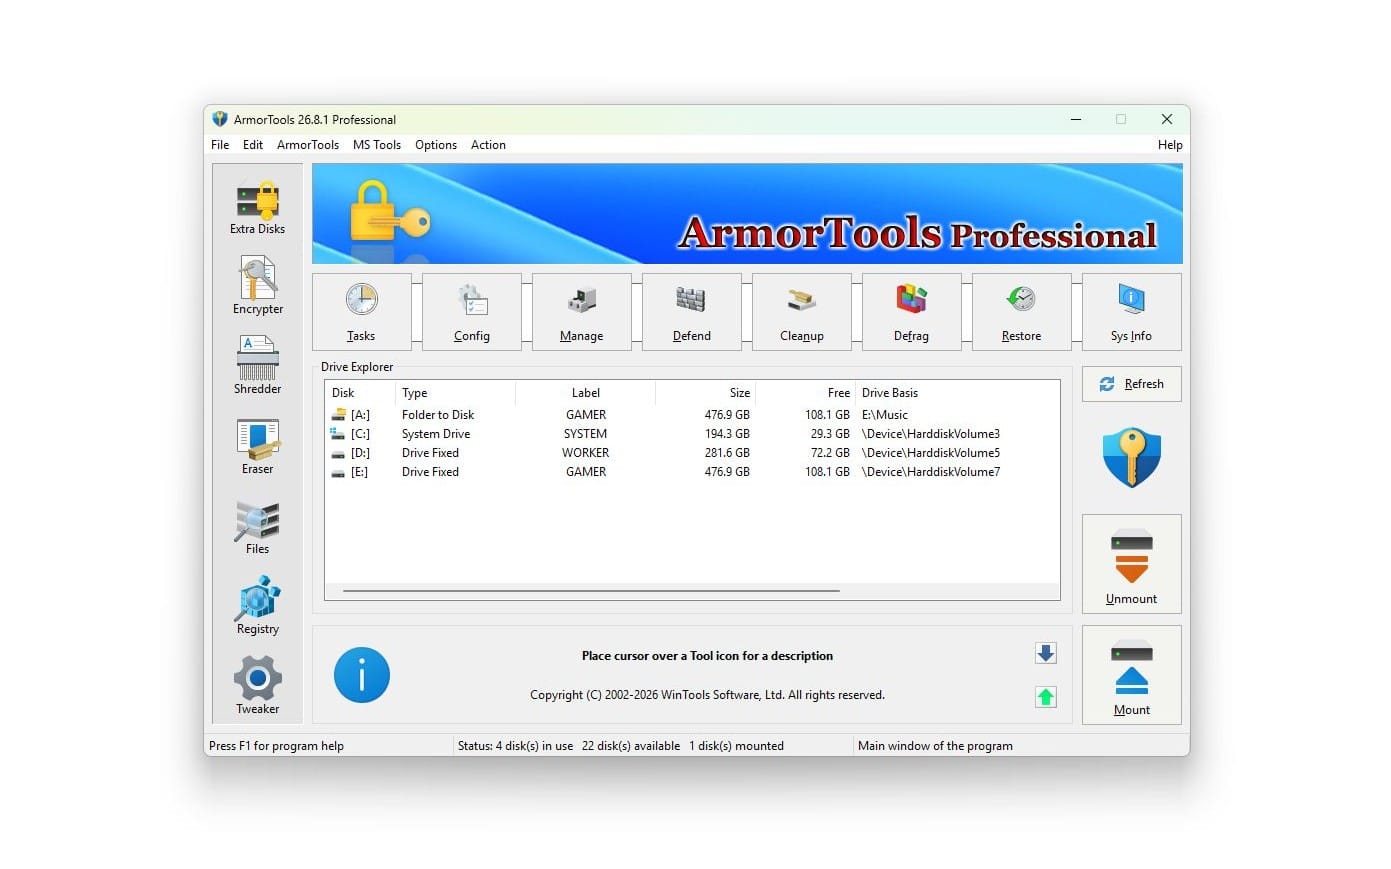This screenshot has width=1391, height=869.
Task: Open the Help menu
Action: click(1170, 145)
